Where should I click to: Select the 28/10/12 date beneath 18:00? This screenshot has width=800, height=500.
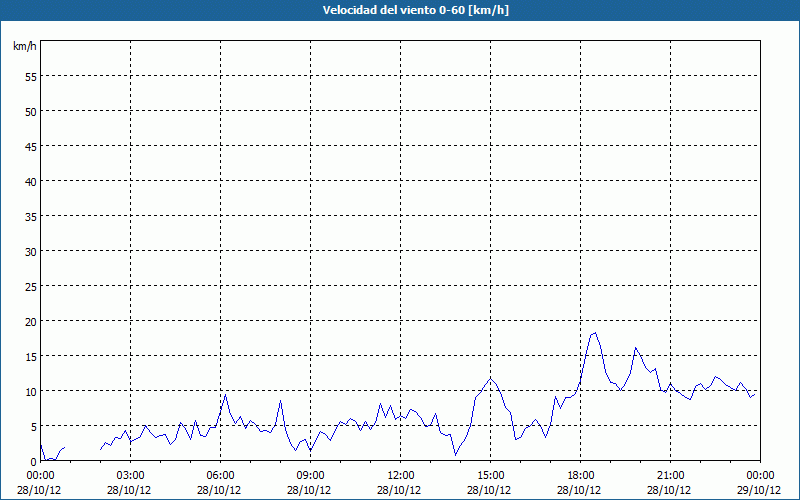(579, 490)
